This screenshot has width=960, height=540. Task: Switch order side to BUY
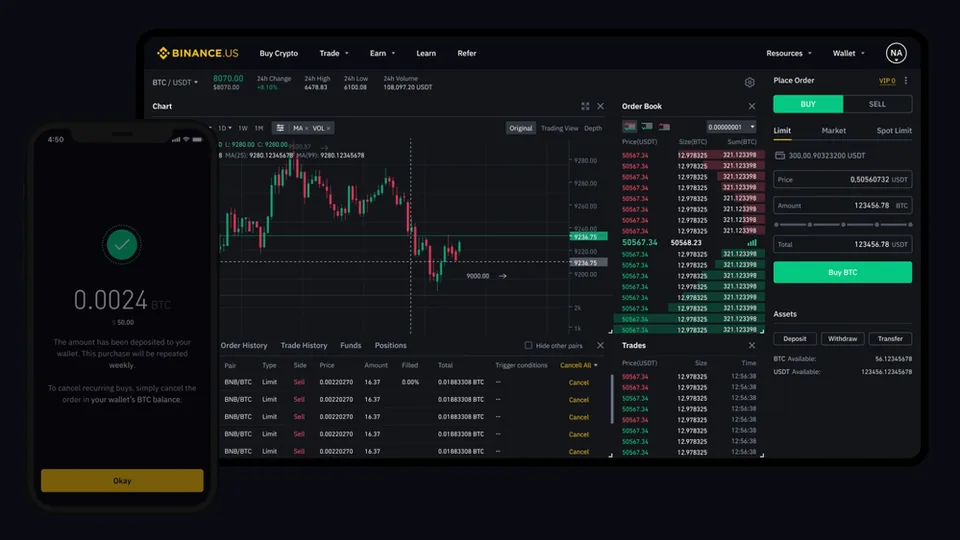tap(808, 104)
